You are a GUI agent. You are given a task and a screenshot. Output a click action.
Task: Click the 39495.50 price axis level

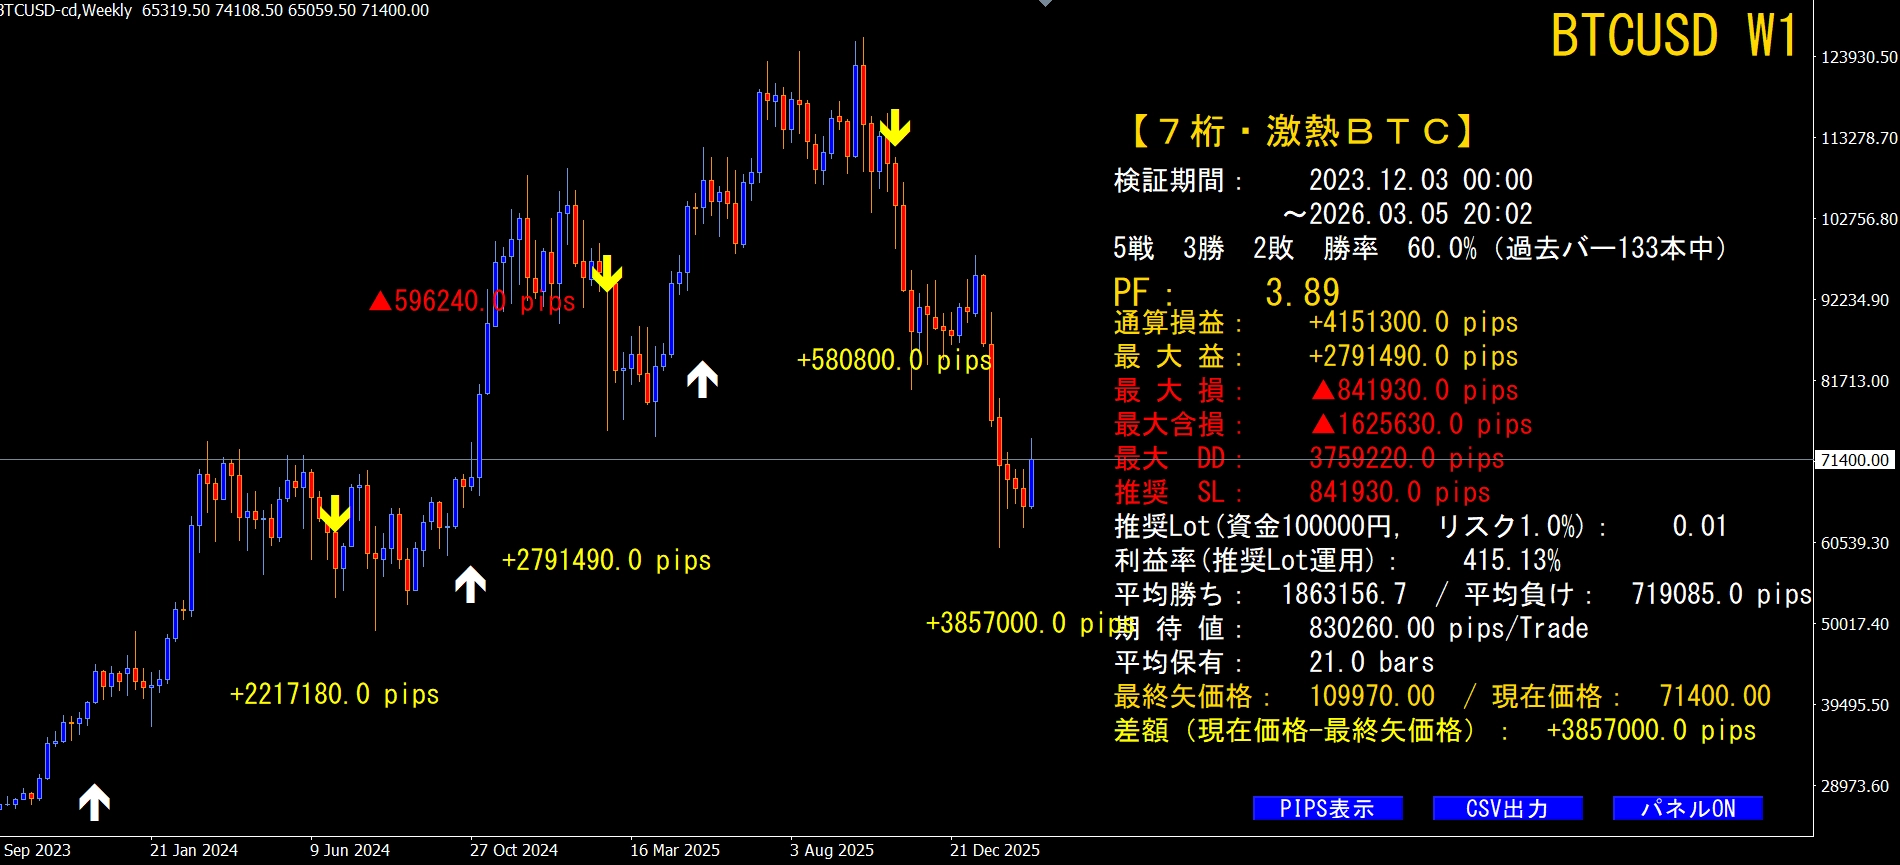tap(1855, 705)
